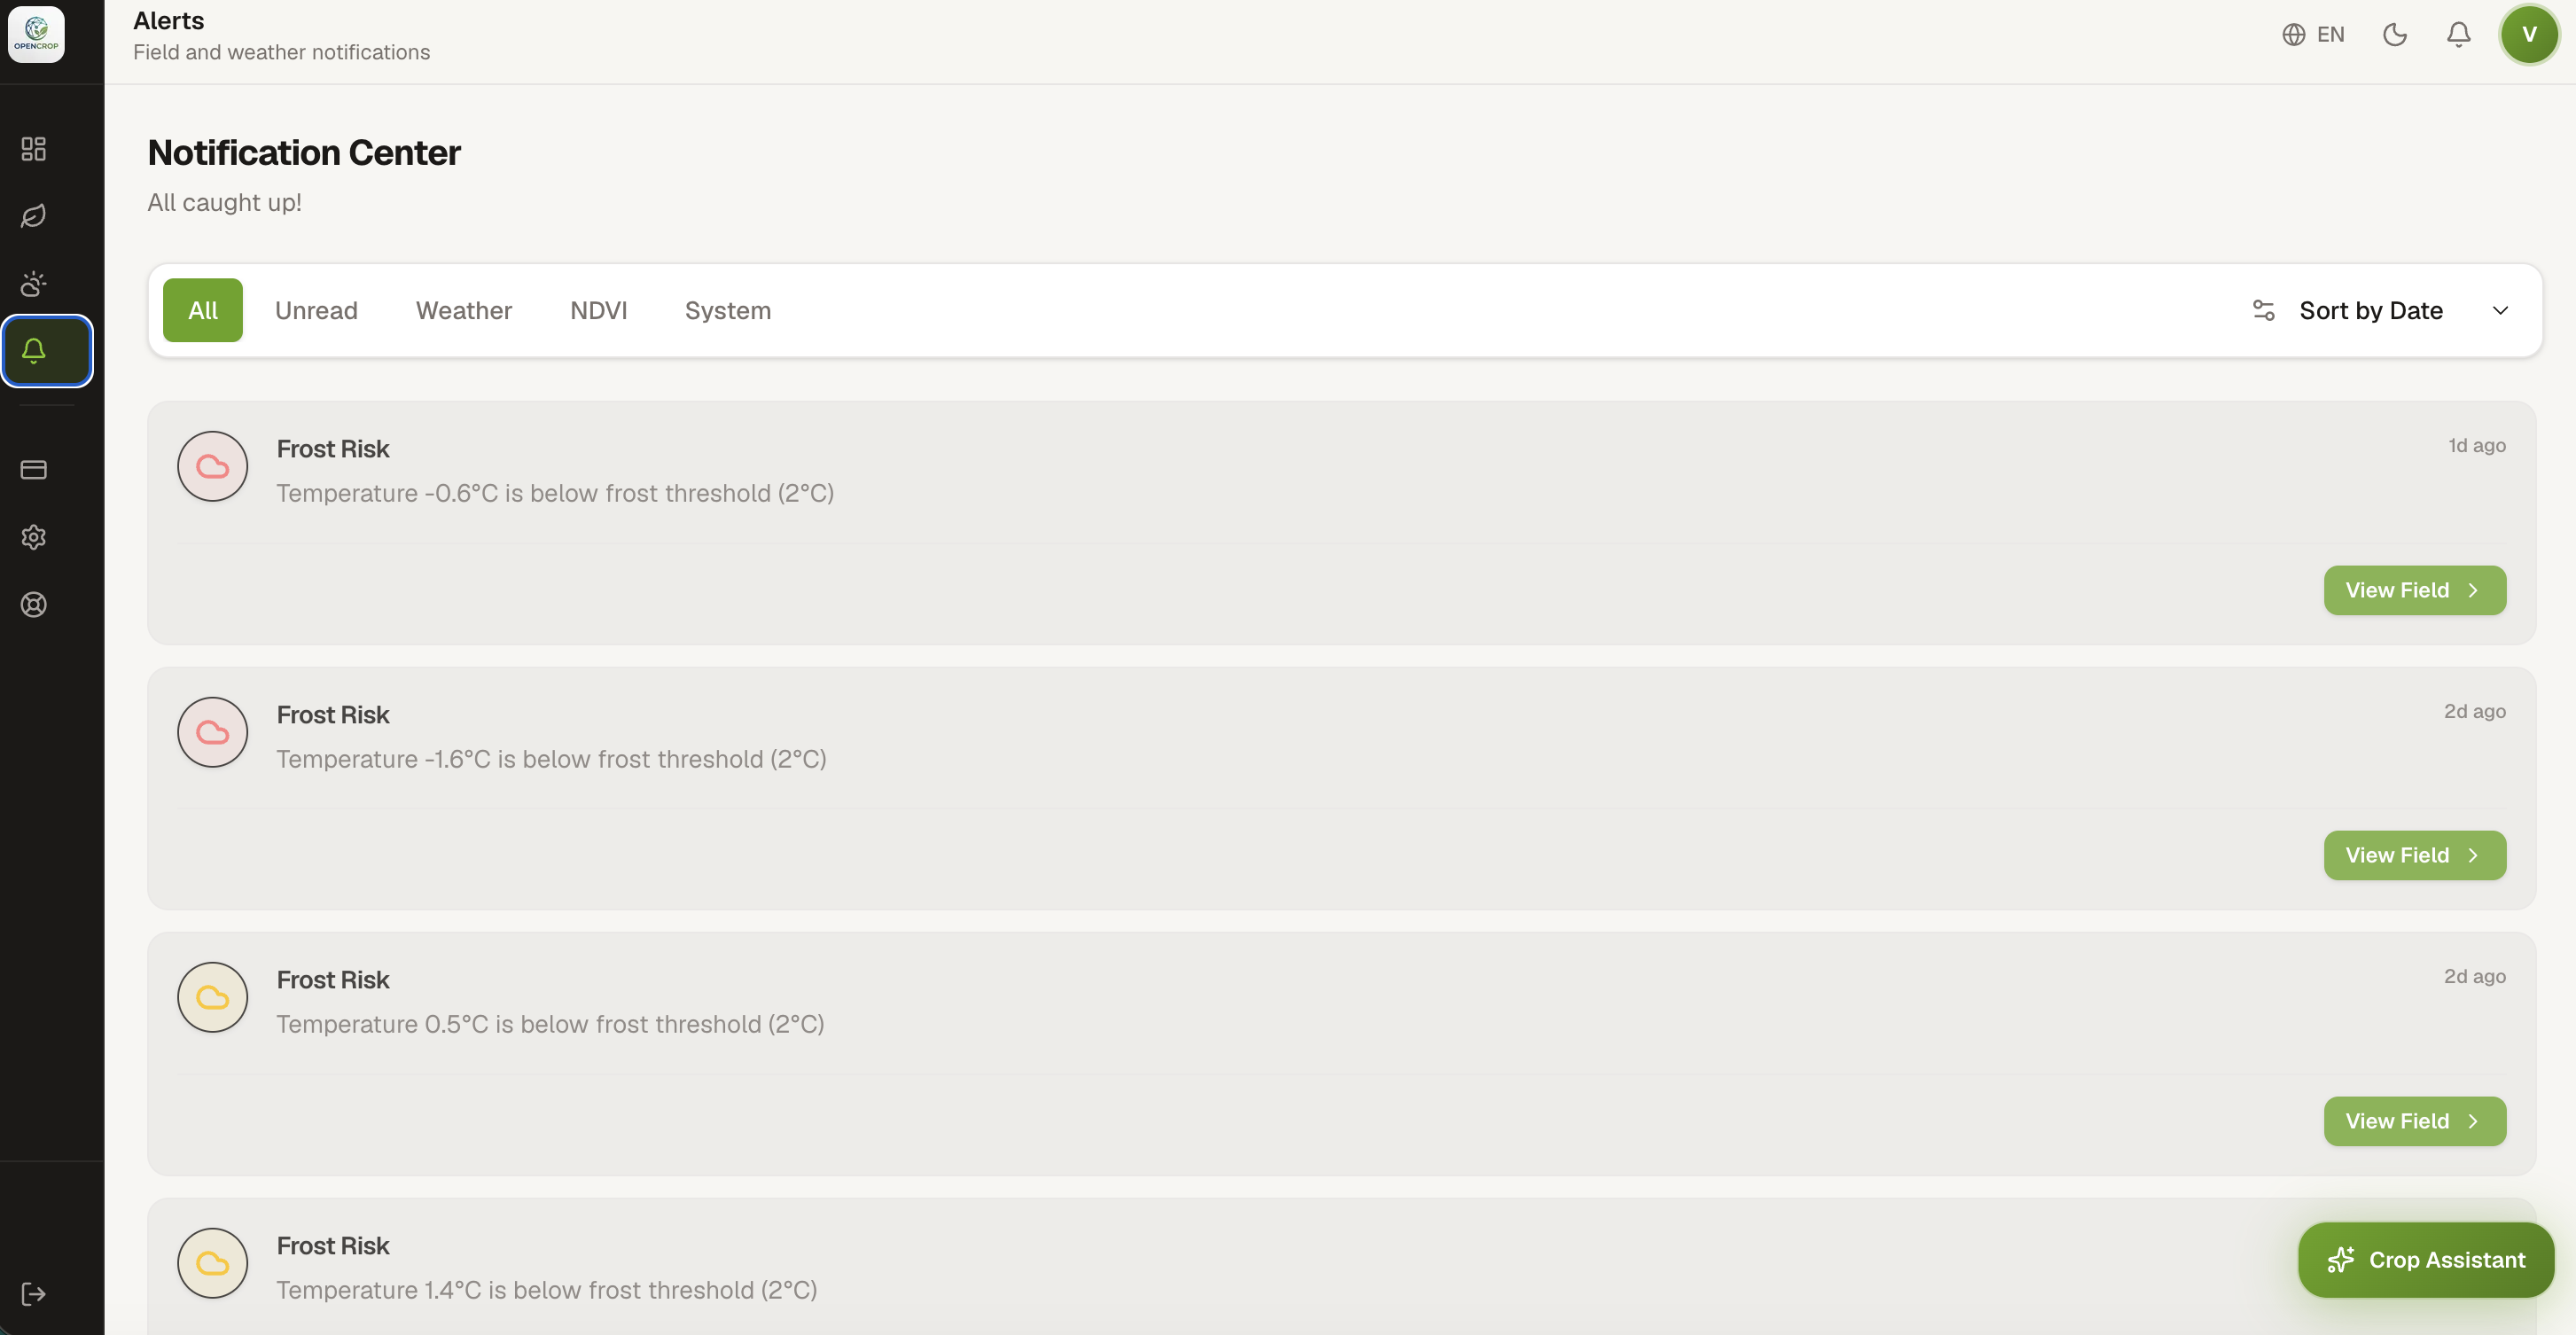2576x1335 pixels.
Task: Open the billing card icon in sidebar
Action: [34, 469]
